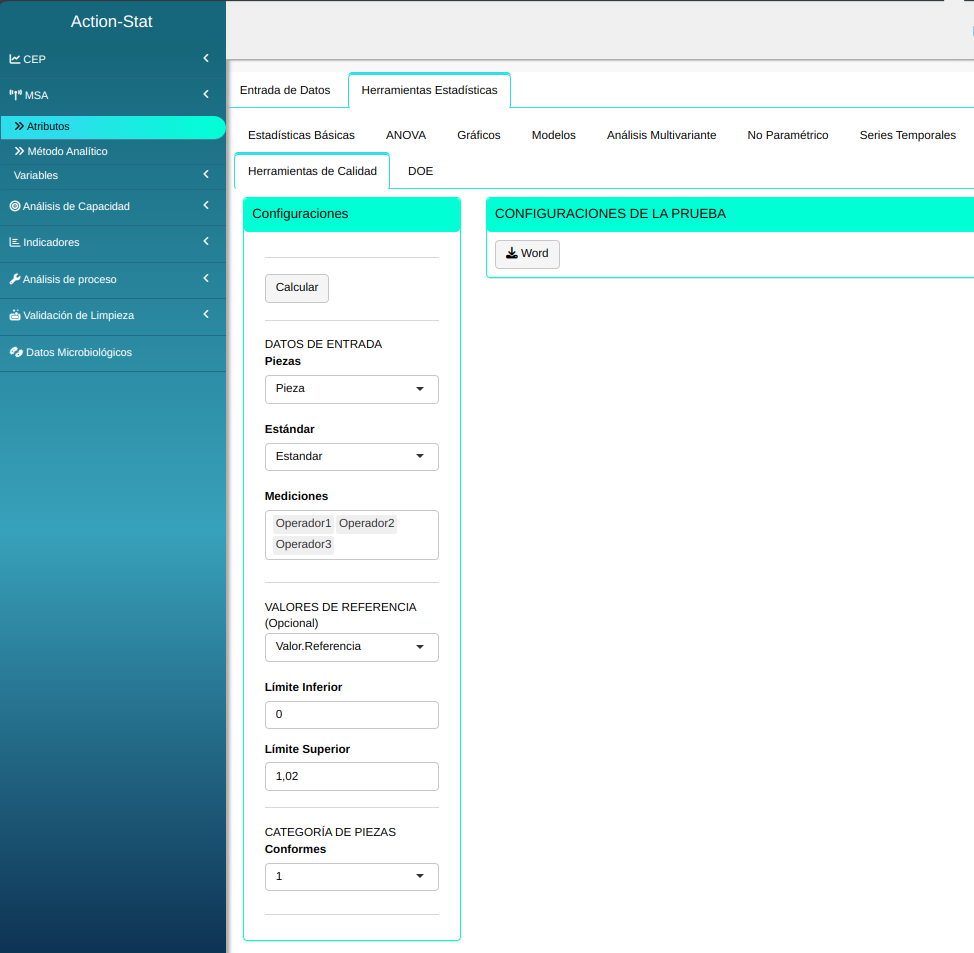This screenshot has height=953, width=974.
Task: Open the ANOVA tab
Action: (406, 135)
